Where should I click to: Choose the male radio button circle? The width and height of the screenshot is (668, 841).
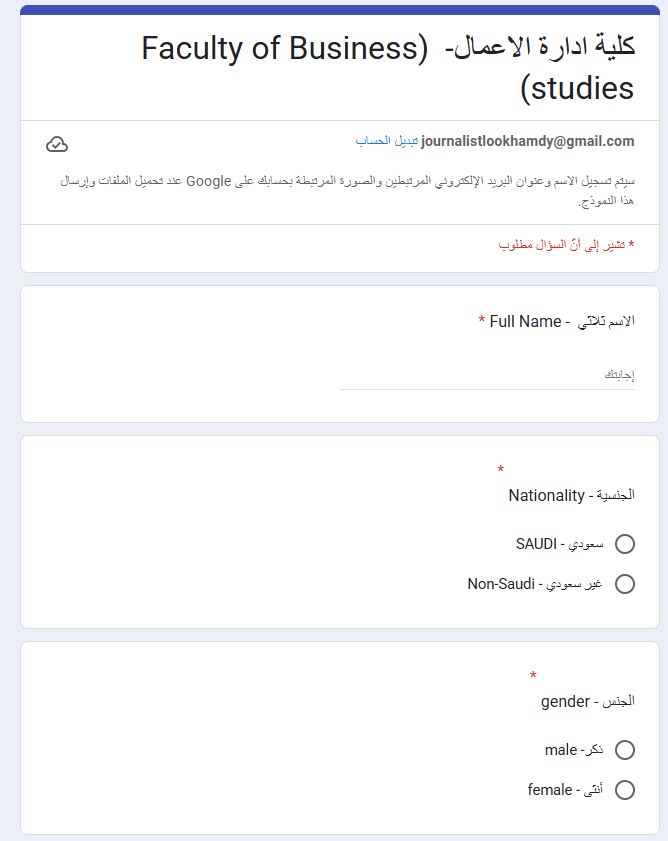point(625,750)
